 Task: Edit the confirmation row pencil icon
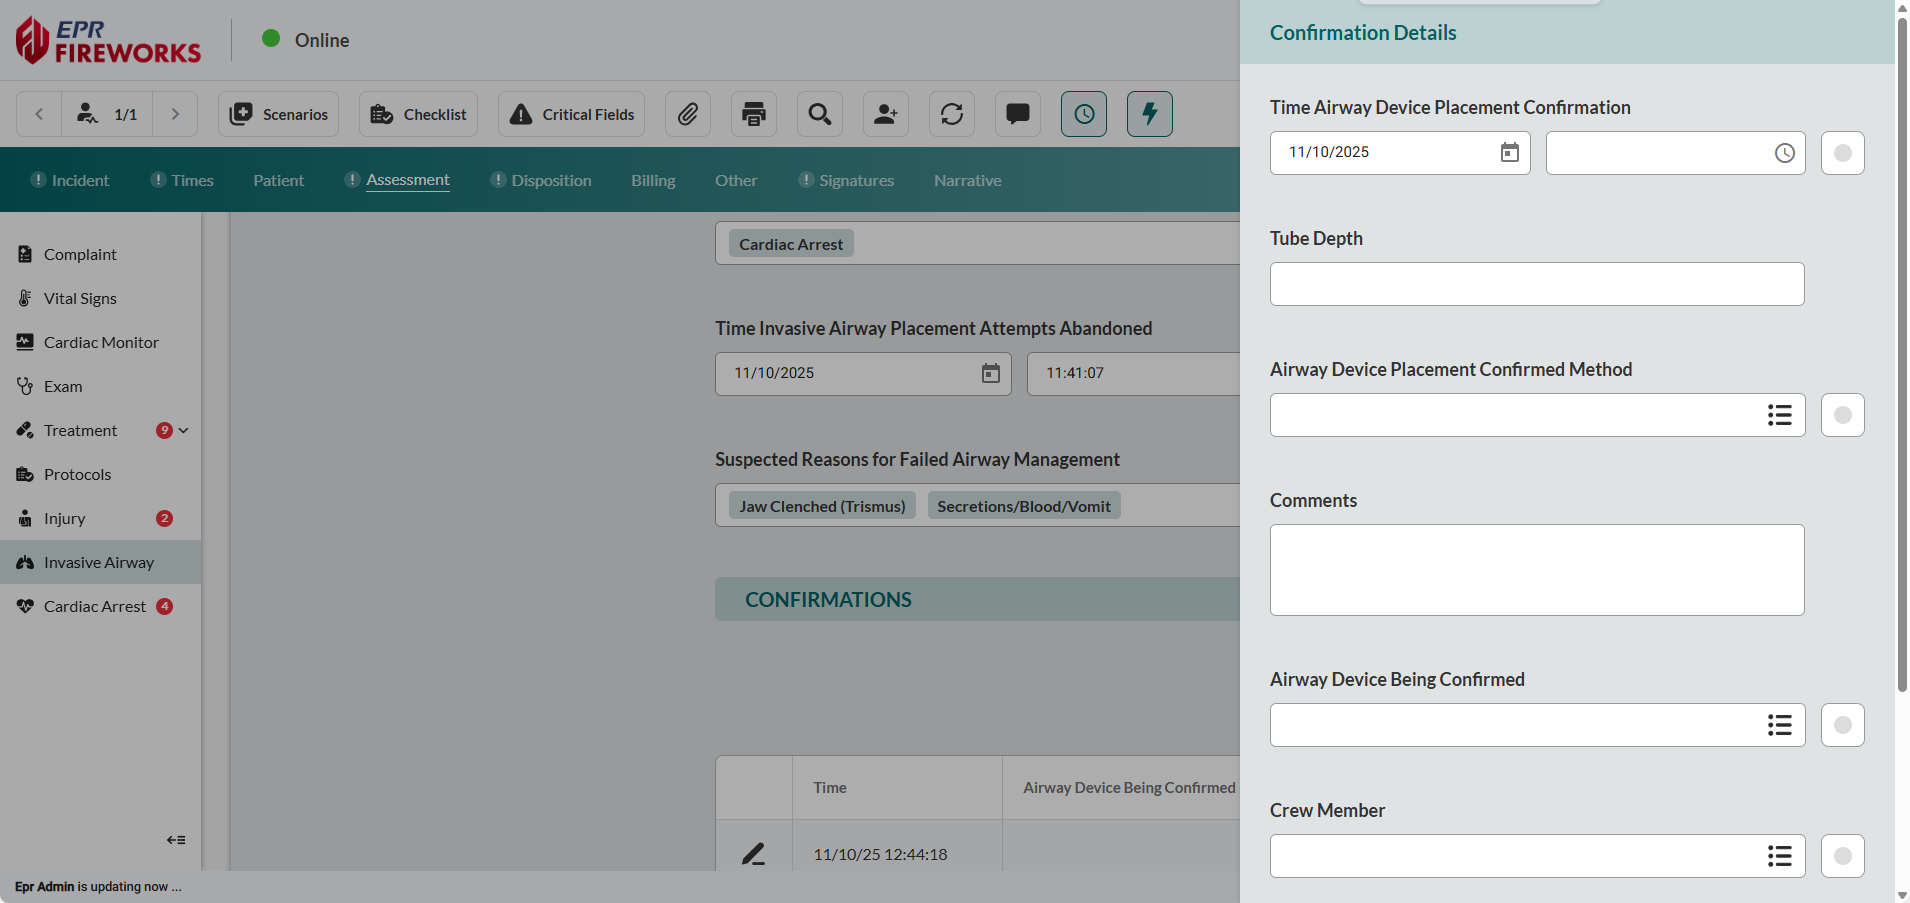[x=754, y=854]
